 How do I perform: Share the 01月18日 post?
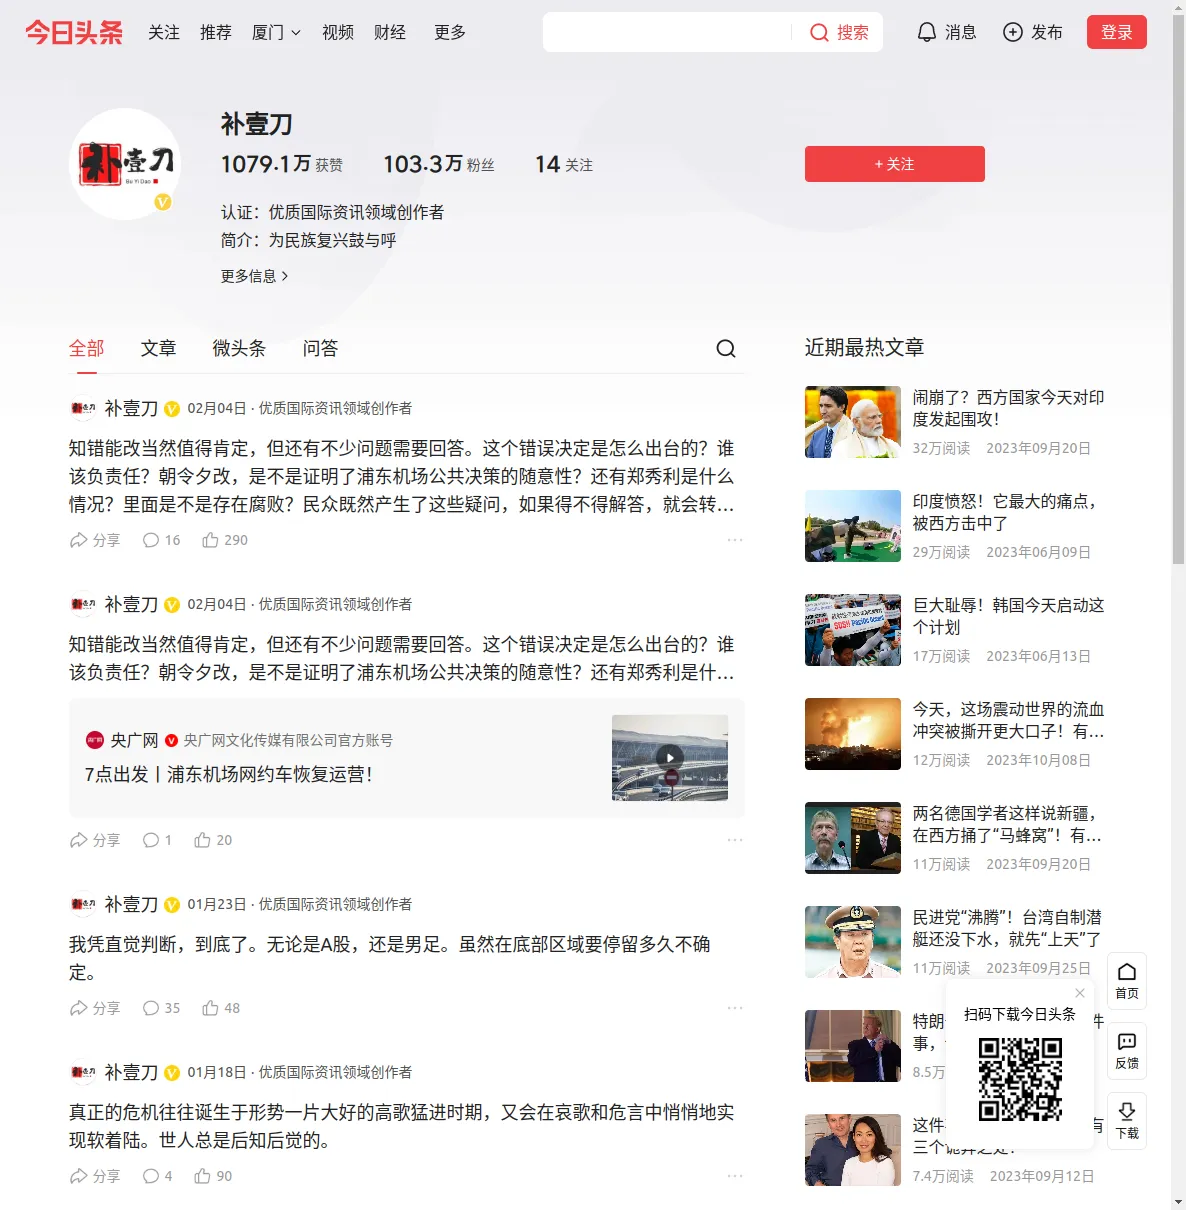click(95, 1176)
